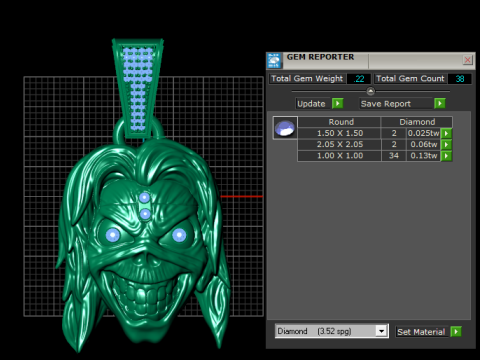Select the round gem thumbnail icon
This screenshot has height=360, width=480.
pyautogui.click(x=285, y=128)
